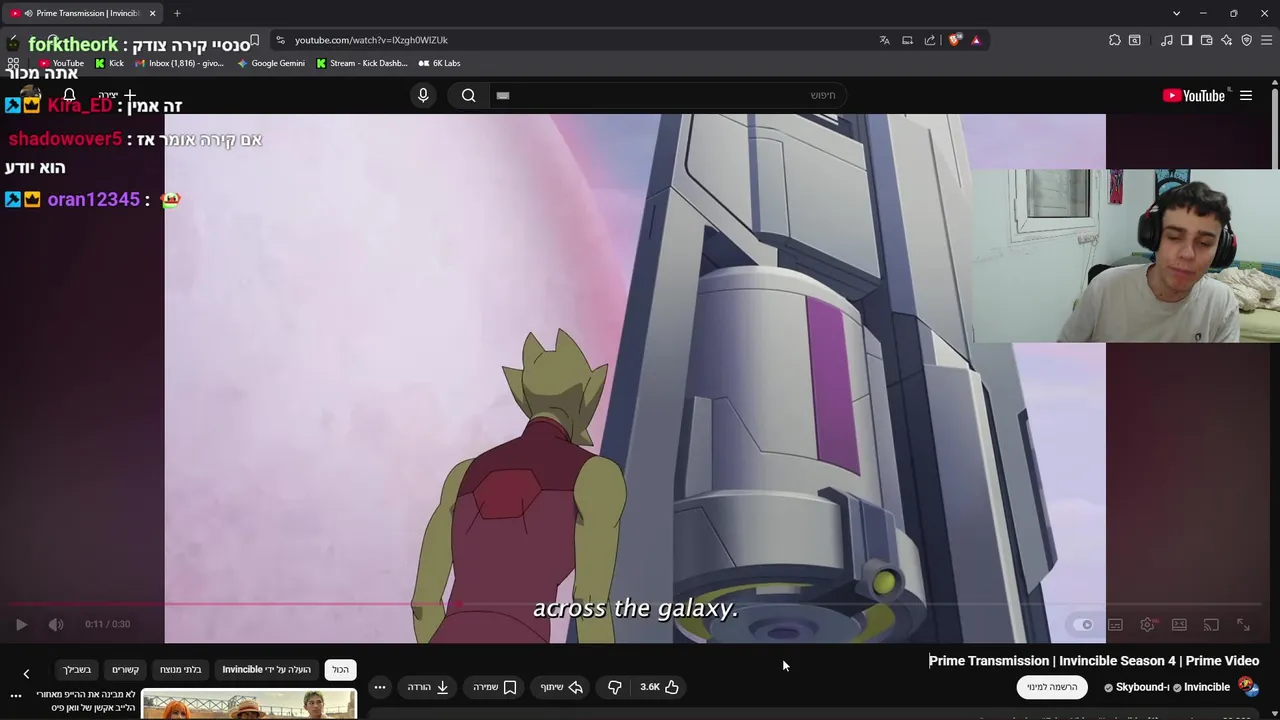Select the 'העלה על ידי Invincible' chip
1280x720 pixels.
coord(266,669)
